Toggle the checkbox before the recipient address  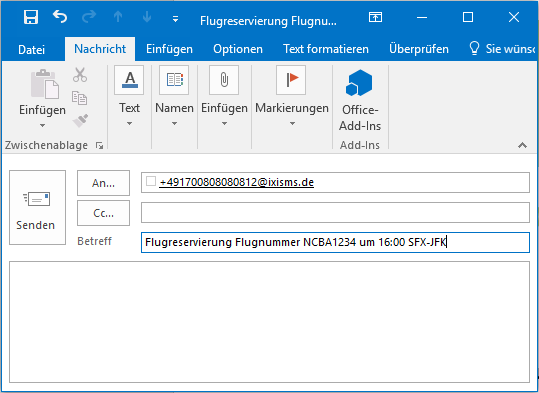151,181
